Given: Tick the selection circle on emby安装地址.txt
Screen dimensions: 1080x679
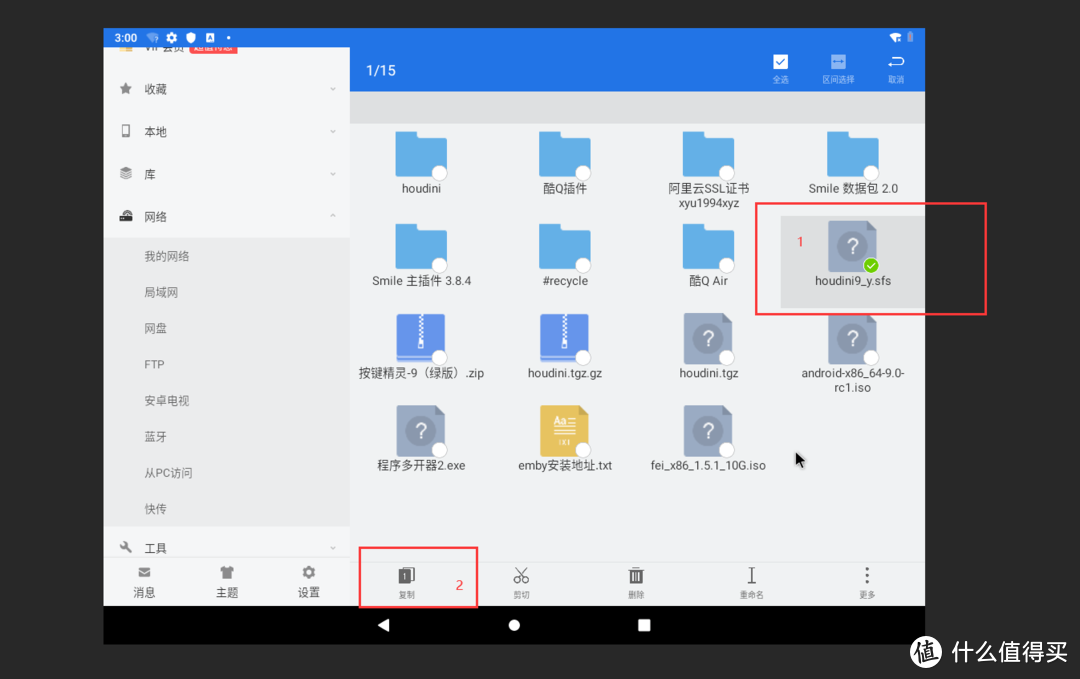Looking at the screenshot, I should 583,449.
